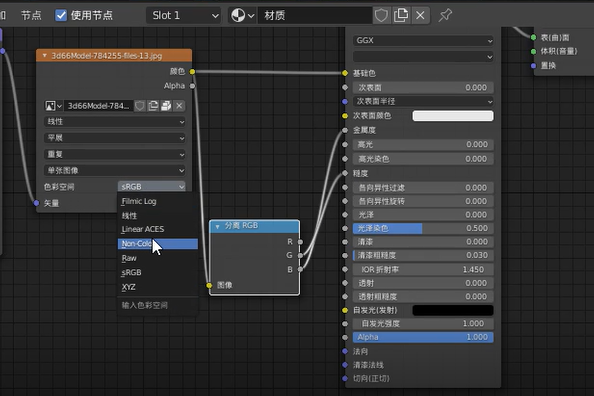The image size is (594, 396).
Task: Unlink the image with X icon
Action: [179, 106]
